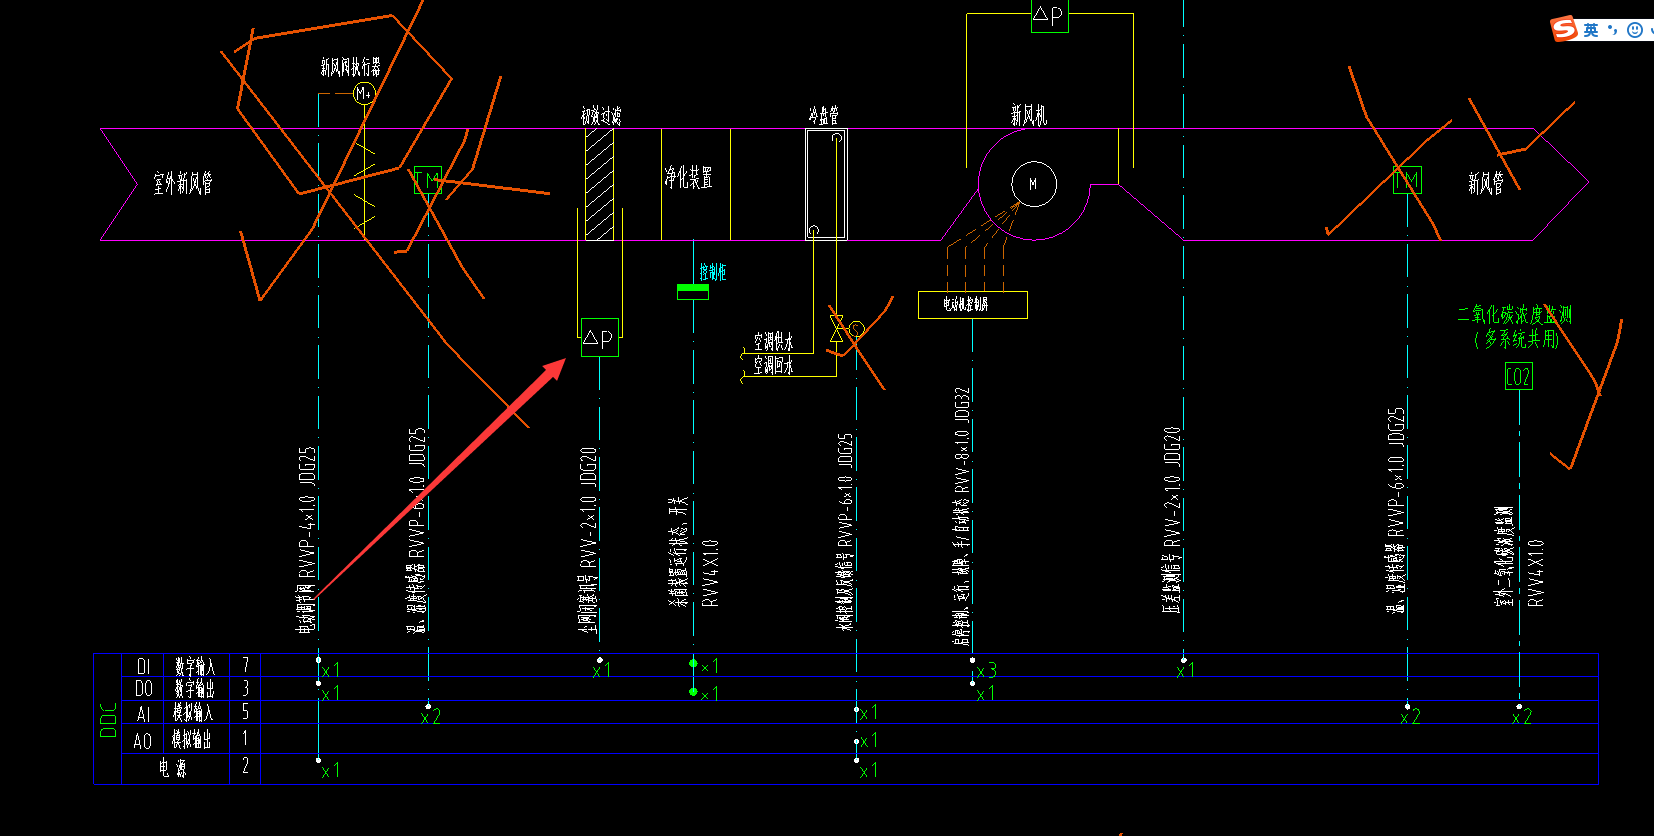Click the 二氧化碳浓度监测 green text
This screenshot has width=1654, height=836.
[x=1515, y=314]
